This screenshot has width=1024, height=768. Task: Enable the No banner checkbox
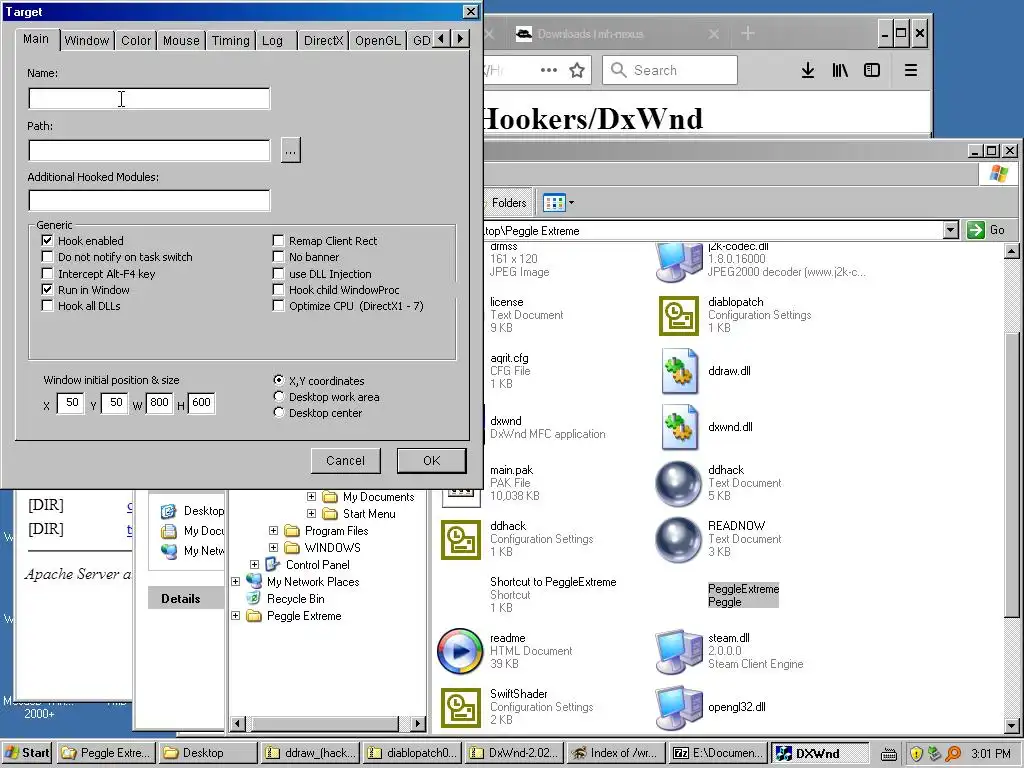tap(278, 257)
